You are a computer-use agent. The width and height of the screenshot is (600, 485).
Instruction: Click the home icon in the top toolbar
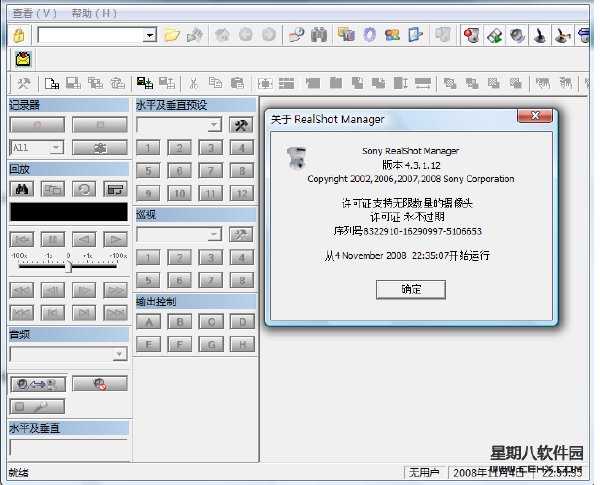[x=223, y=35]
